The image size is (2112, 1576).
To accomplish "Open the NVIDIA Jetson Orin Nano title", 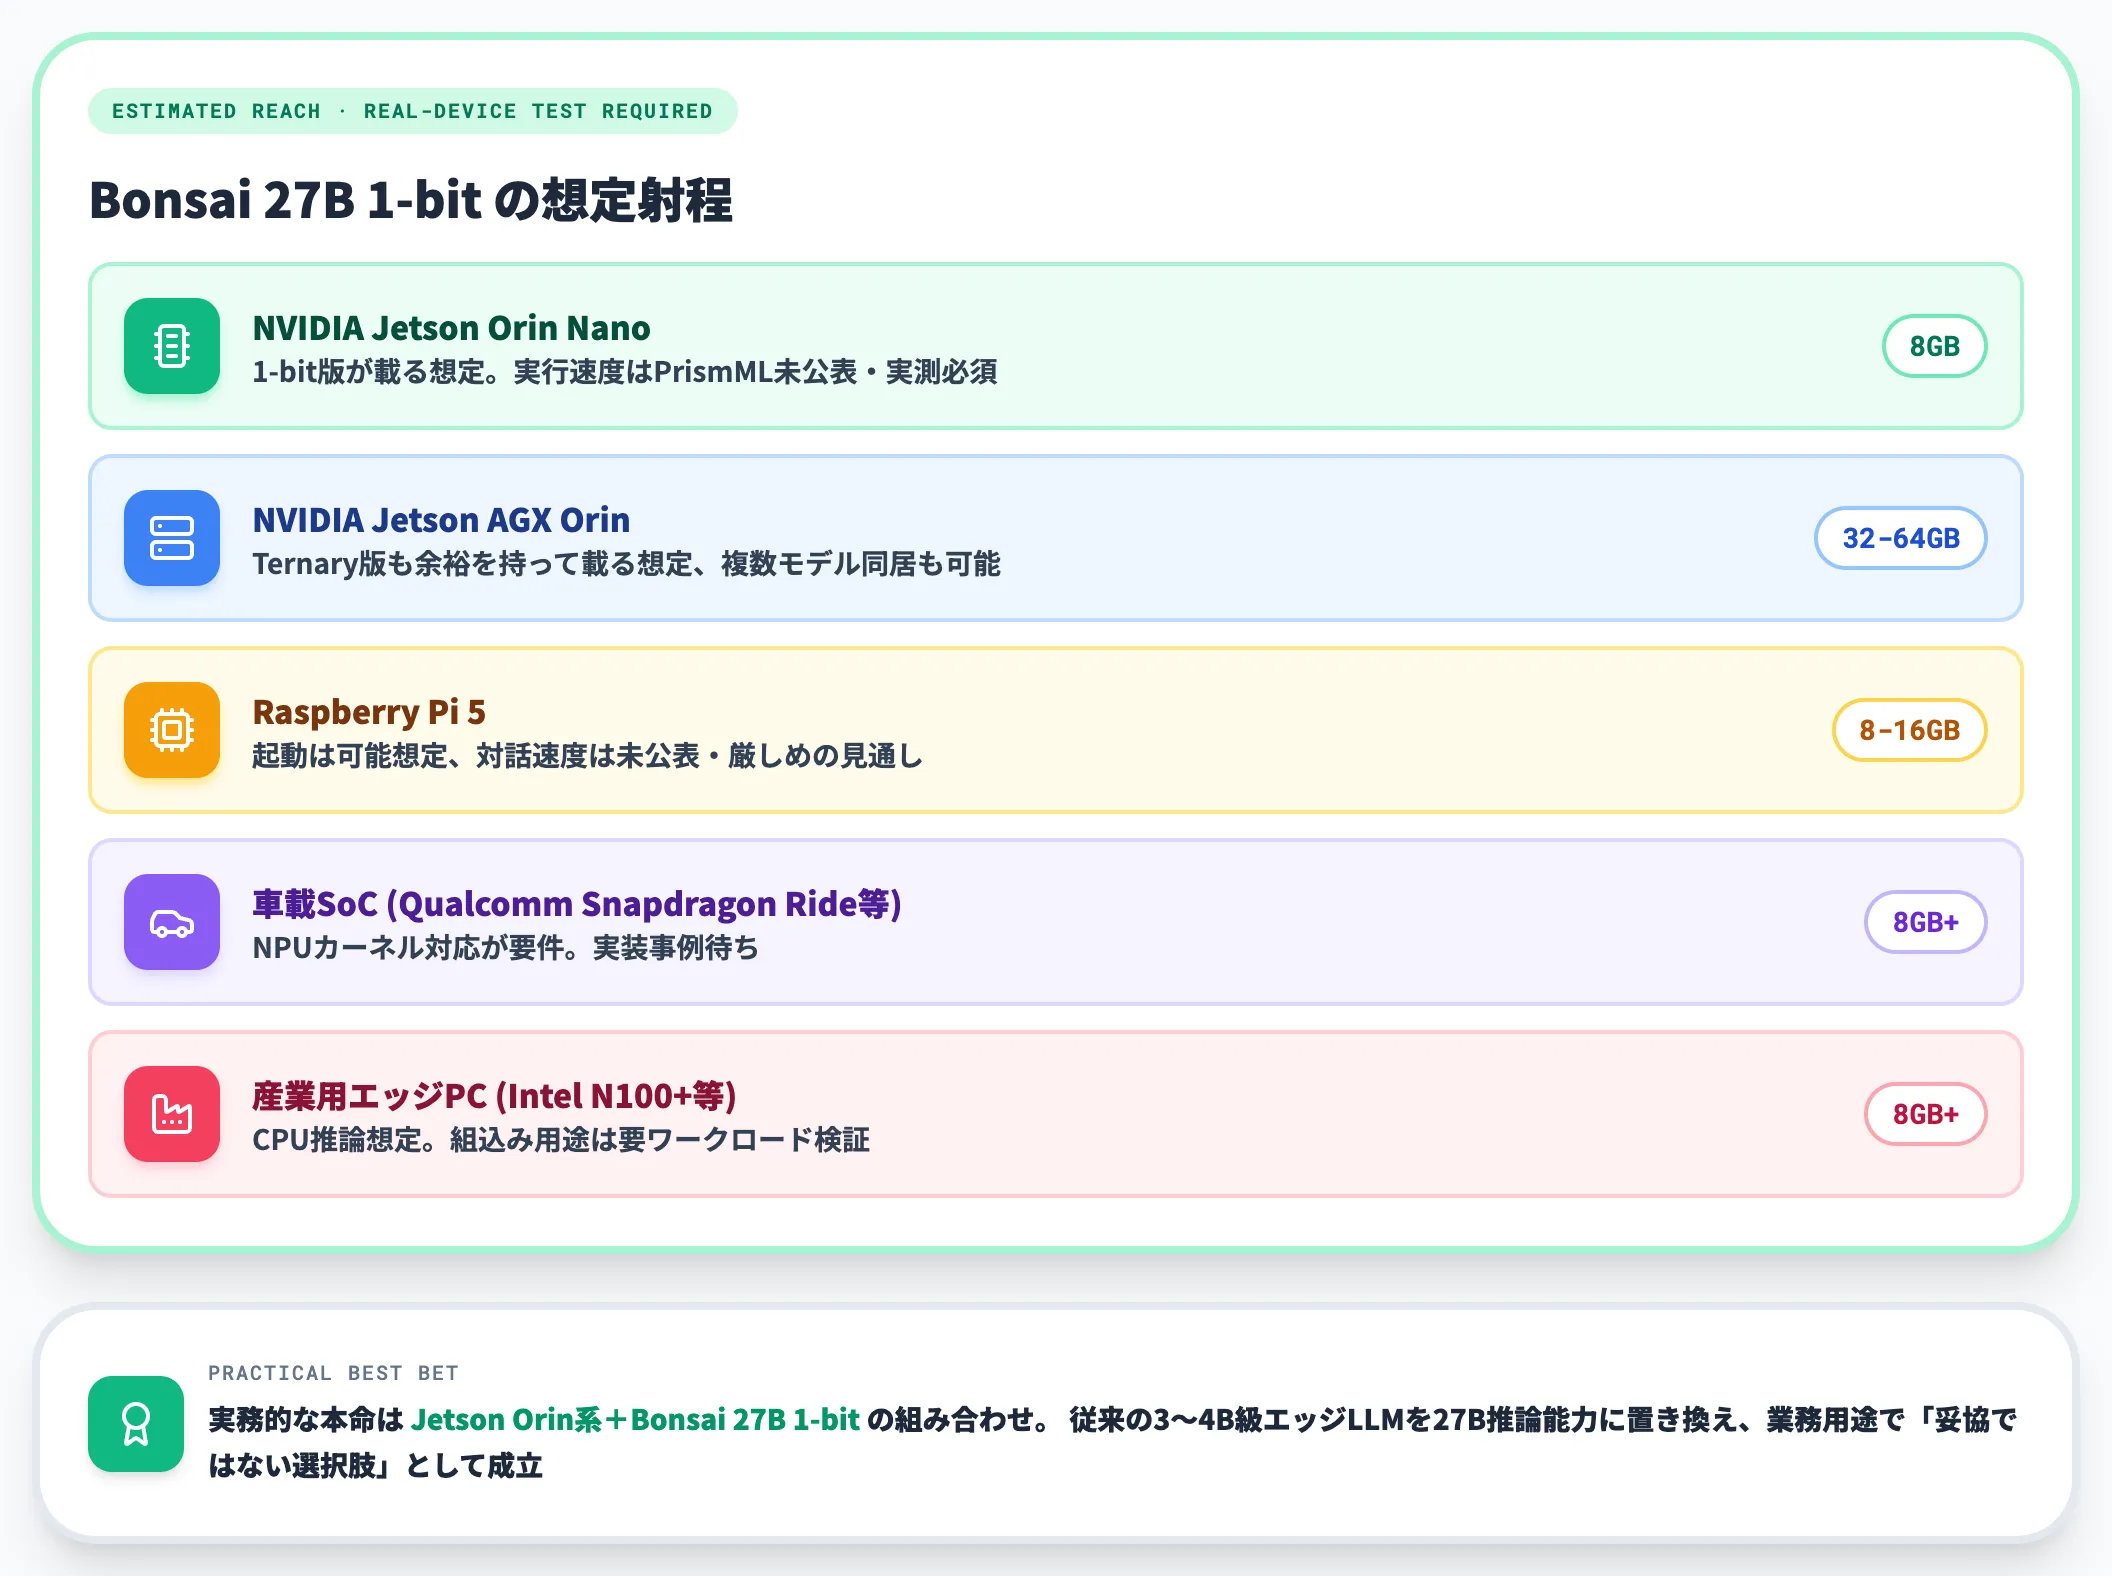I will [x=451, y=328].
